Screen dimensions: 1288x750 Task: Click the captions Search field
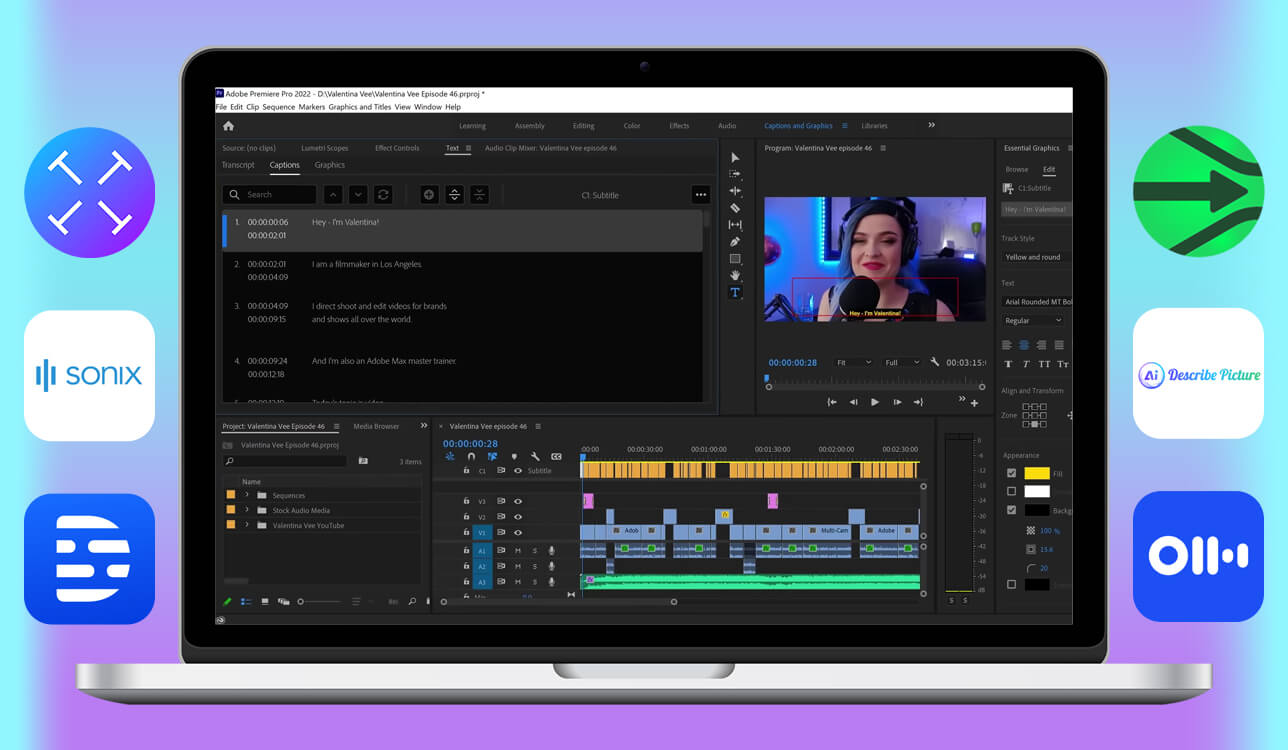click(x=269, y=195)
